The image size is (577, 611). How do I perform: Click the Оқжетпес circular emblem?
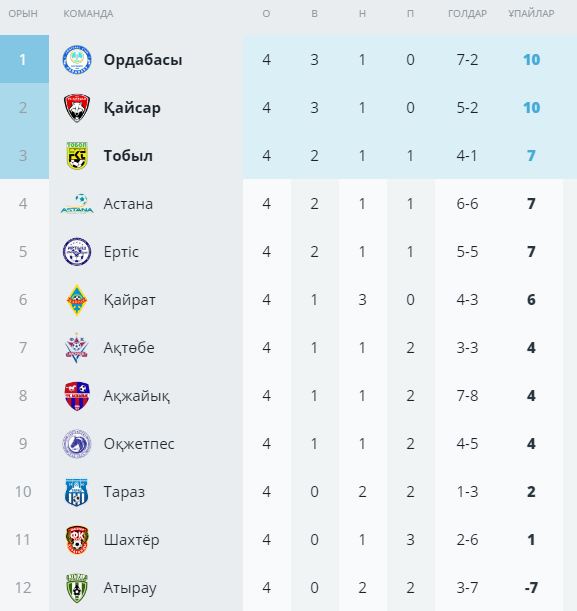pyautogui.click(x=77, y=444)
